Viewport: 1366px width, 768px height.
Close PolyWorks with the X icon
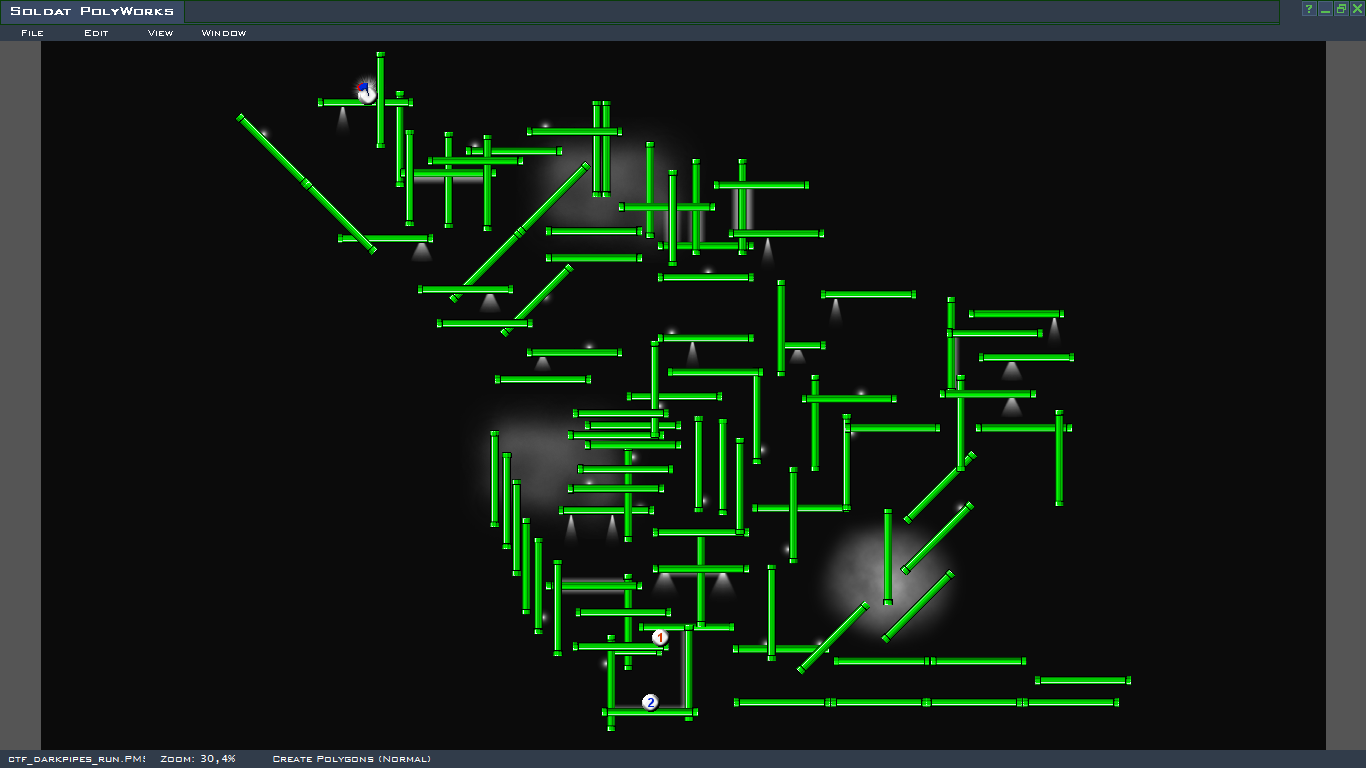(1357, 9)
